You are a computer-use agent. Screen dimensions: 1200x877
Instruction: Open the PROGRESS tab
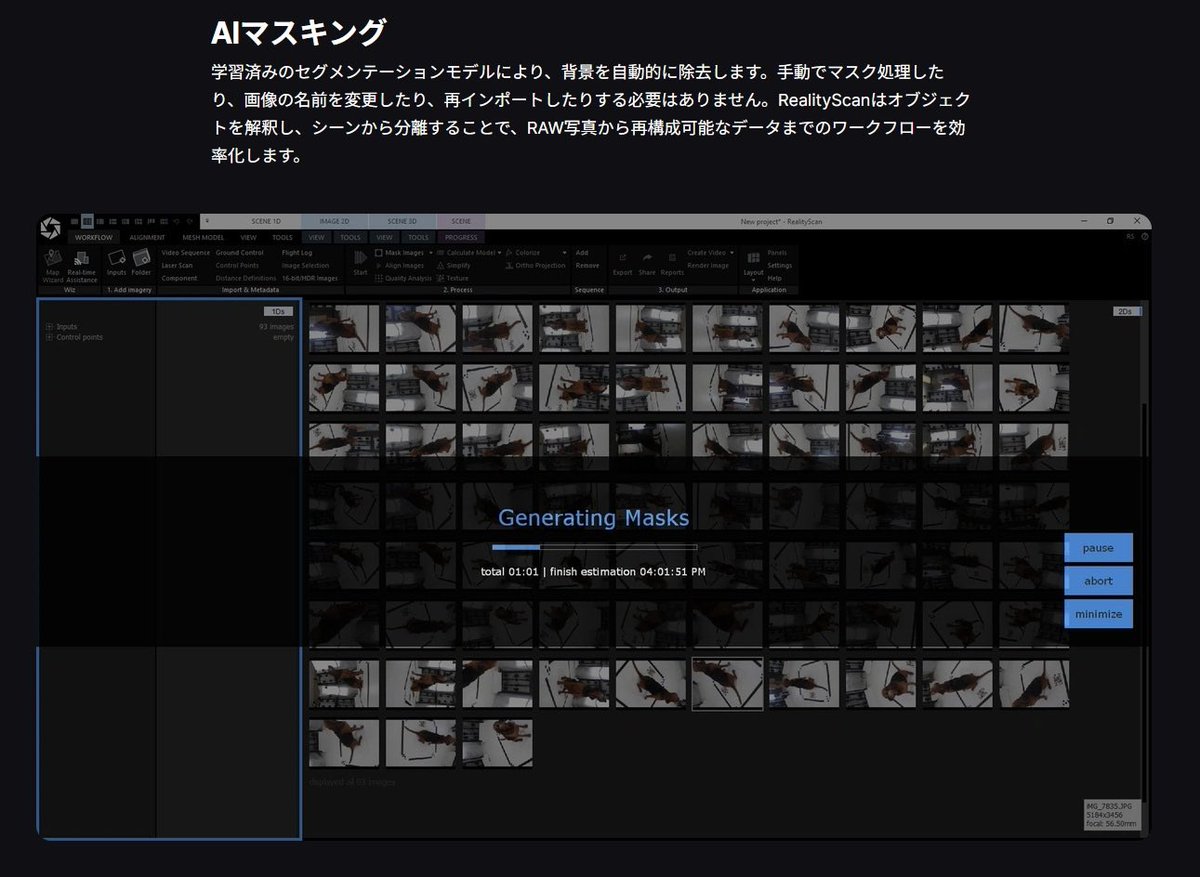(x=461, y=237)
